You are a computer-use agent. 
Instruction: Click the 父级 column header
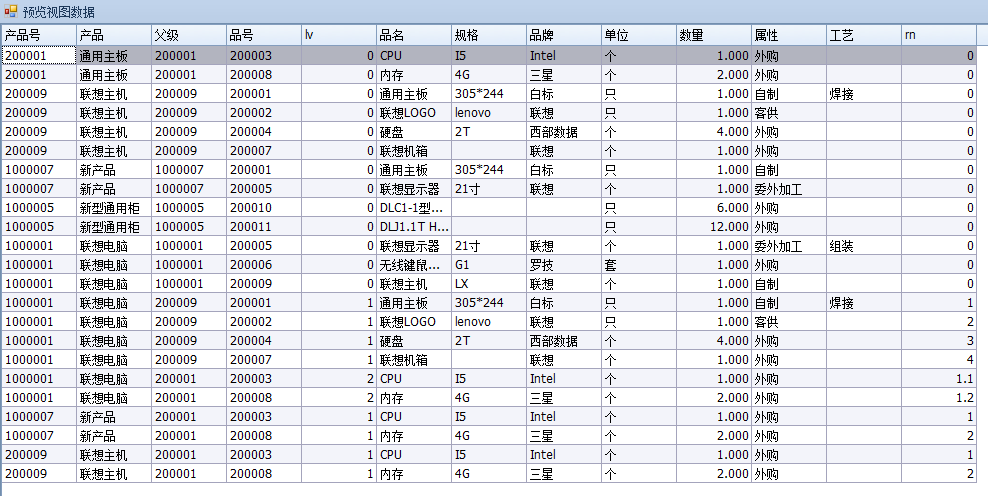click(189, 35)
